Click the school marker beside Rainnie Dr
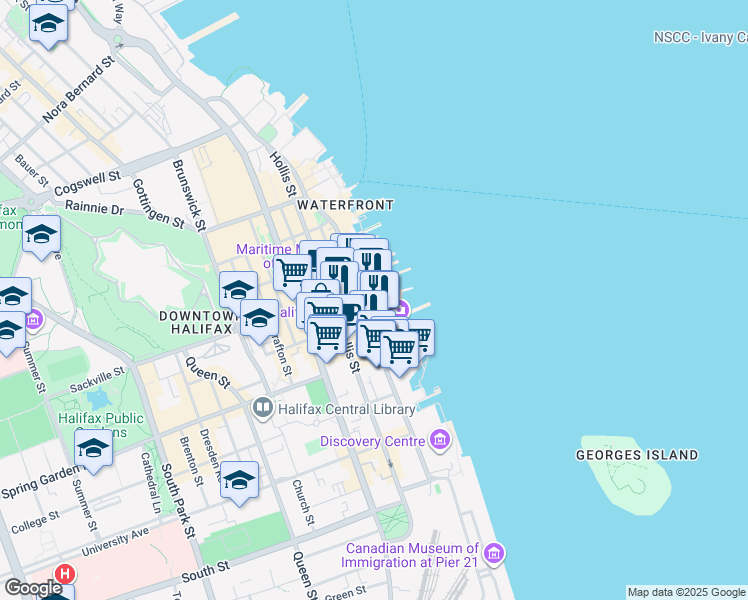The height and width of the screenshot is (600, 748). [42, 237]
